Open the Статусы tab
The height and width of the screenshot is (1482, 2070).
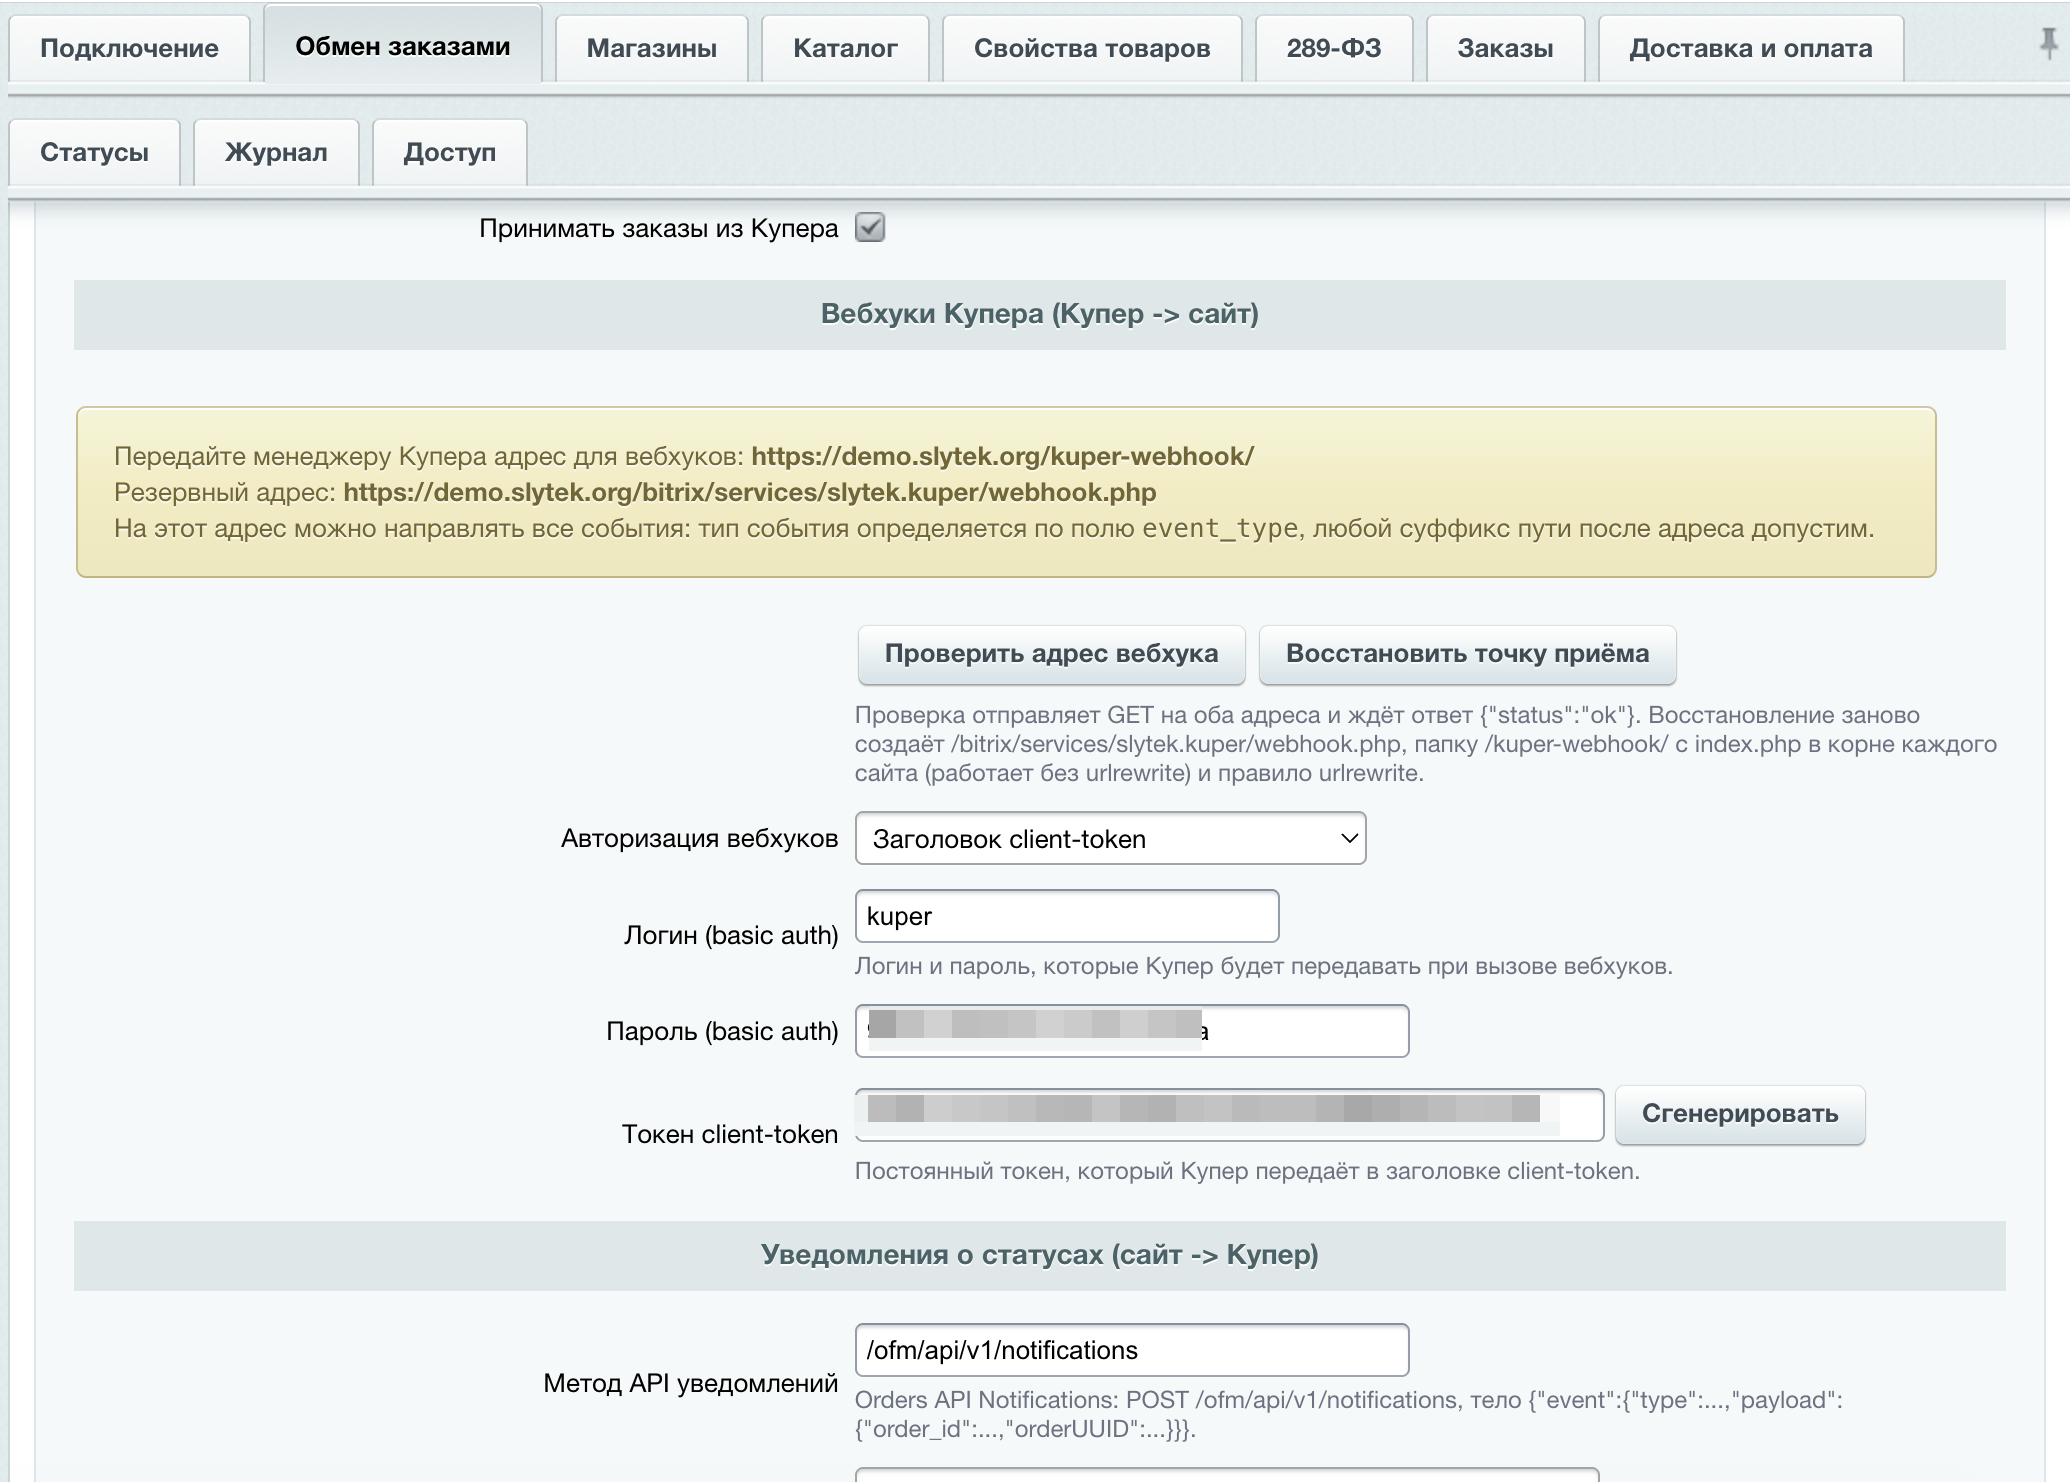[x=94, y=152]
